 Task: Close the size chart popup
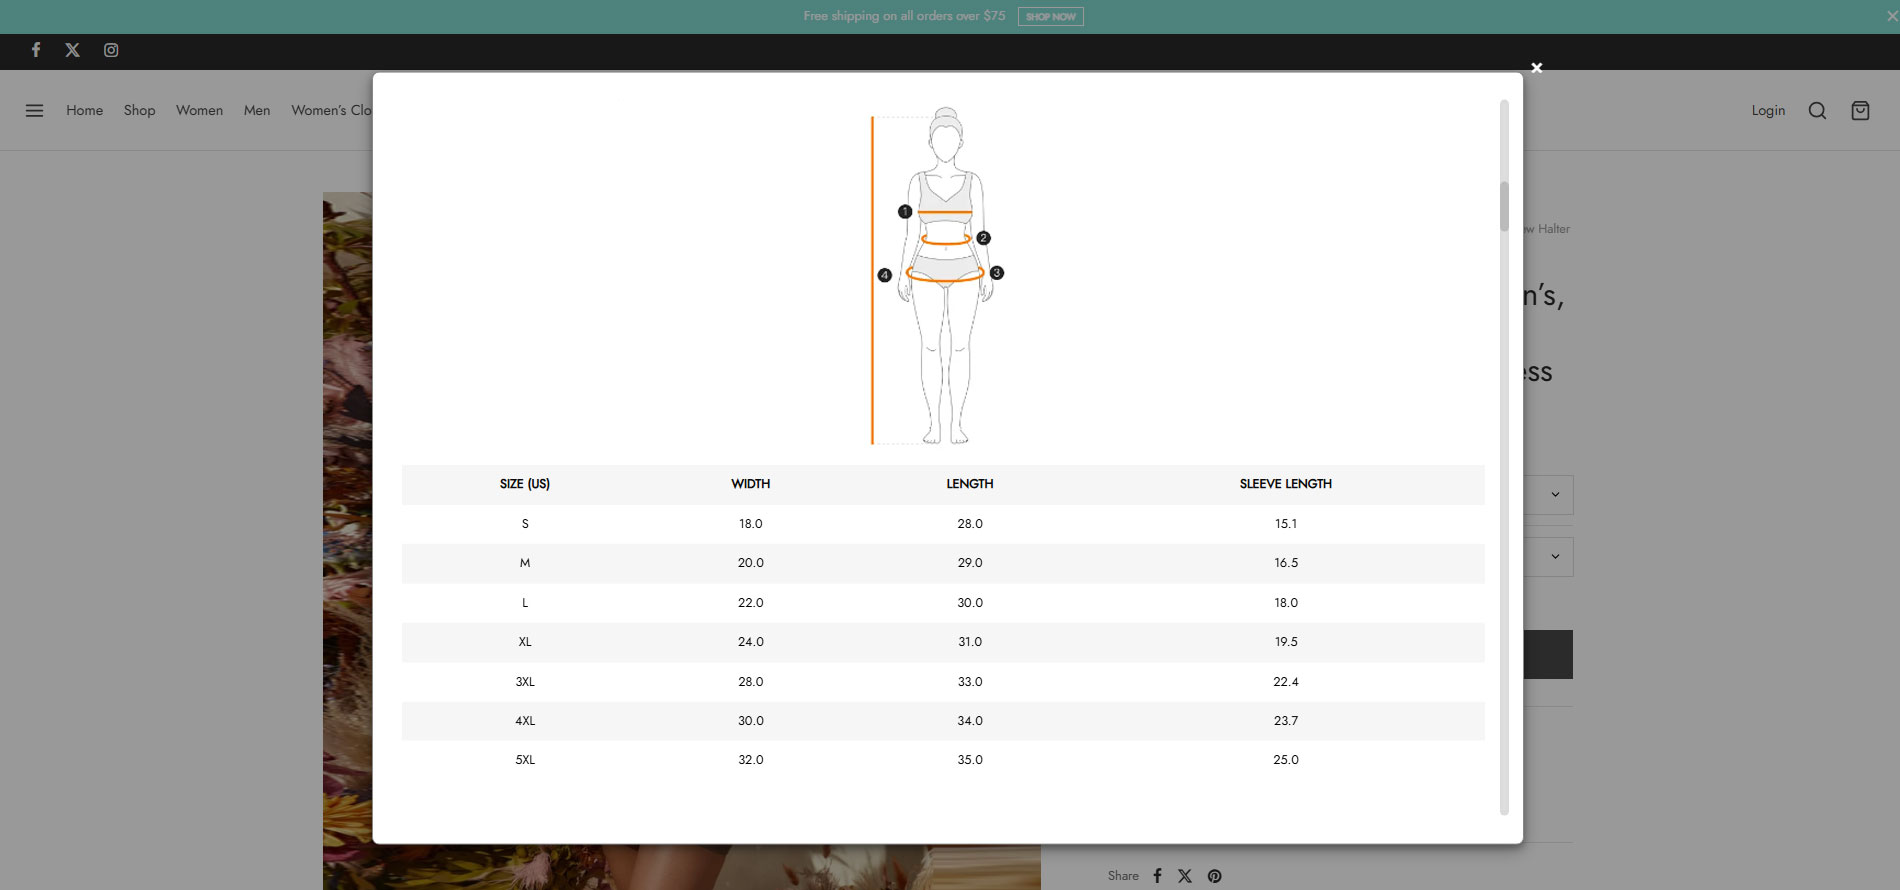coord(1537,68)
